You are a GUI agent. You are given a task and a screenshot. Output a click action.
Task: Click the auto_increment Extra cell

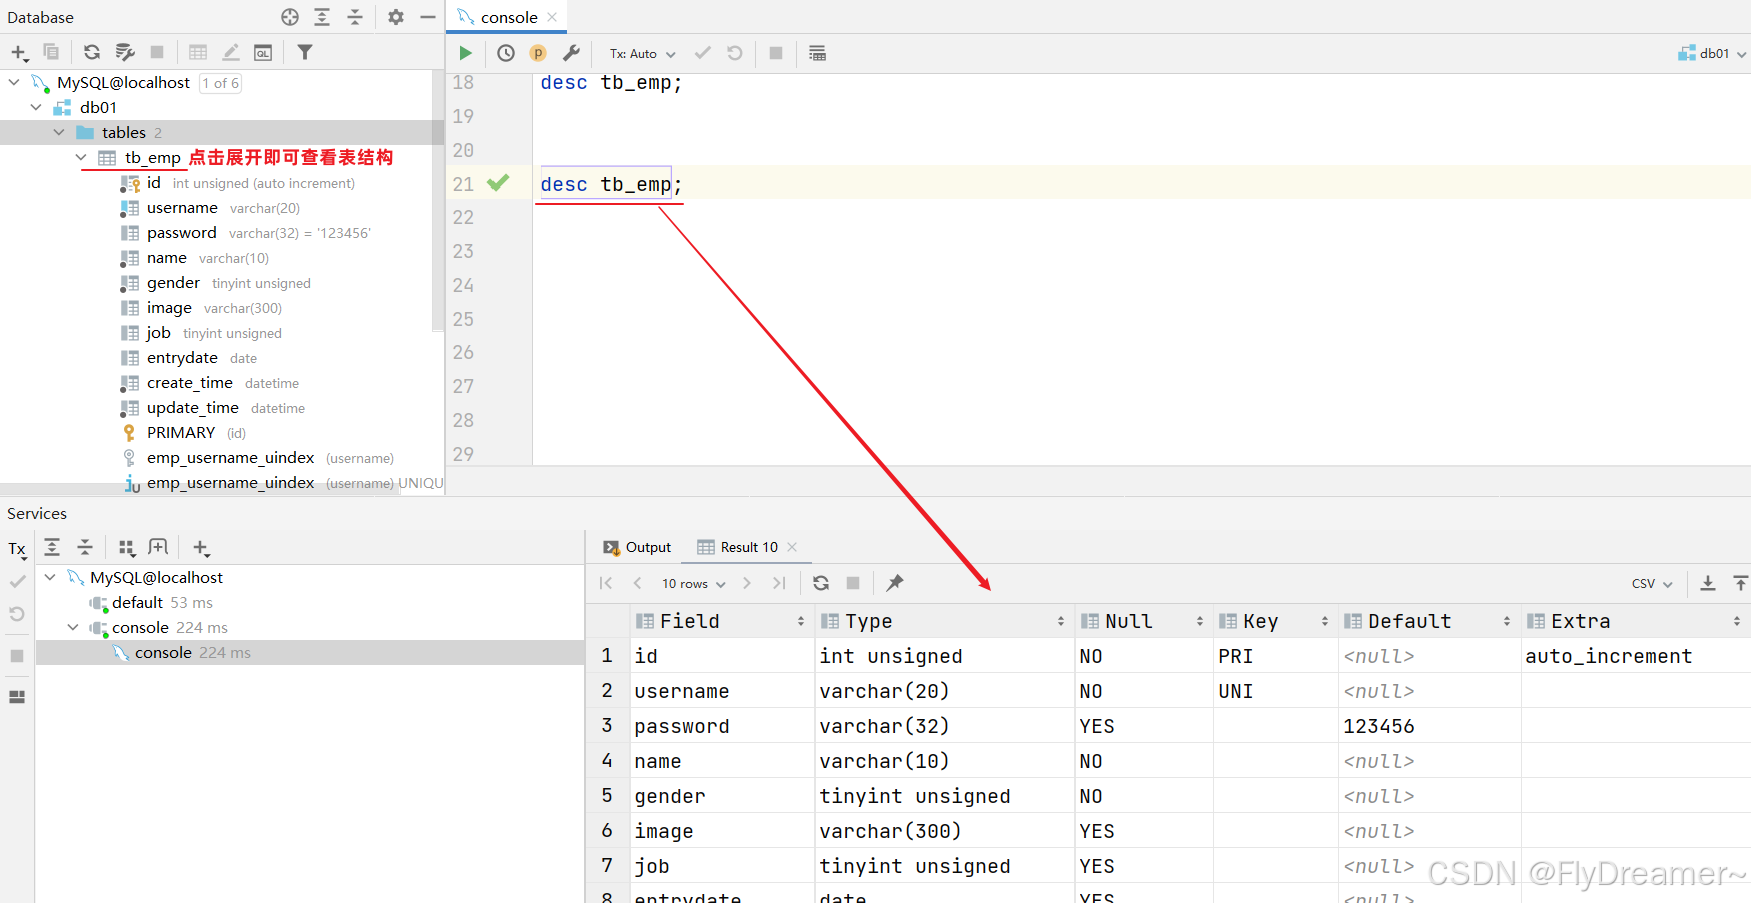pyautogui.click(x=1636, y=656)
